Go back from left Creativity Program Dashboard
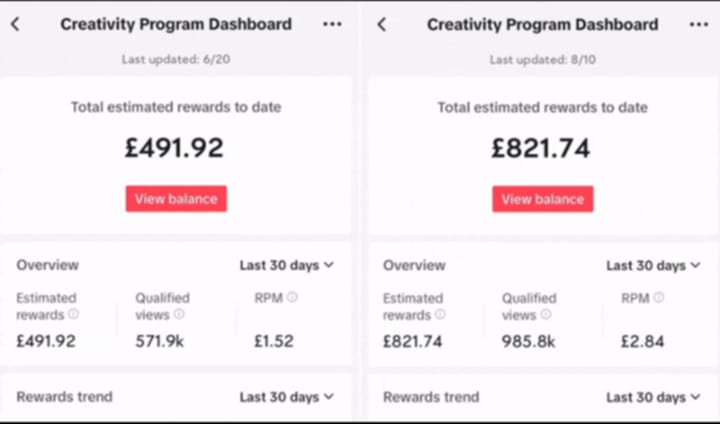The image size is (720, 424). [x=15, y=24]
